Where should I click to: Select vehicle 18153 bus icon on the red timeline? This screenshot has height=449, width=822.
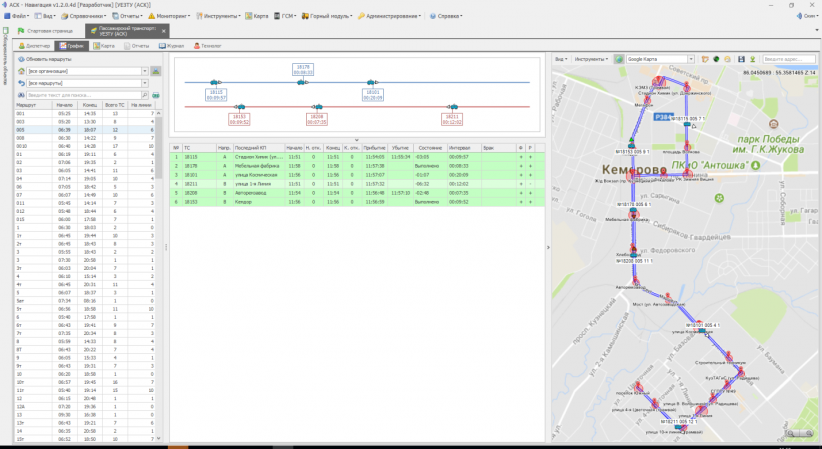[x=241, y=106]
